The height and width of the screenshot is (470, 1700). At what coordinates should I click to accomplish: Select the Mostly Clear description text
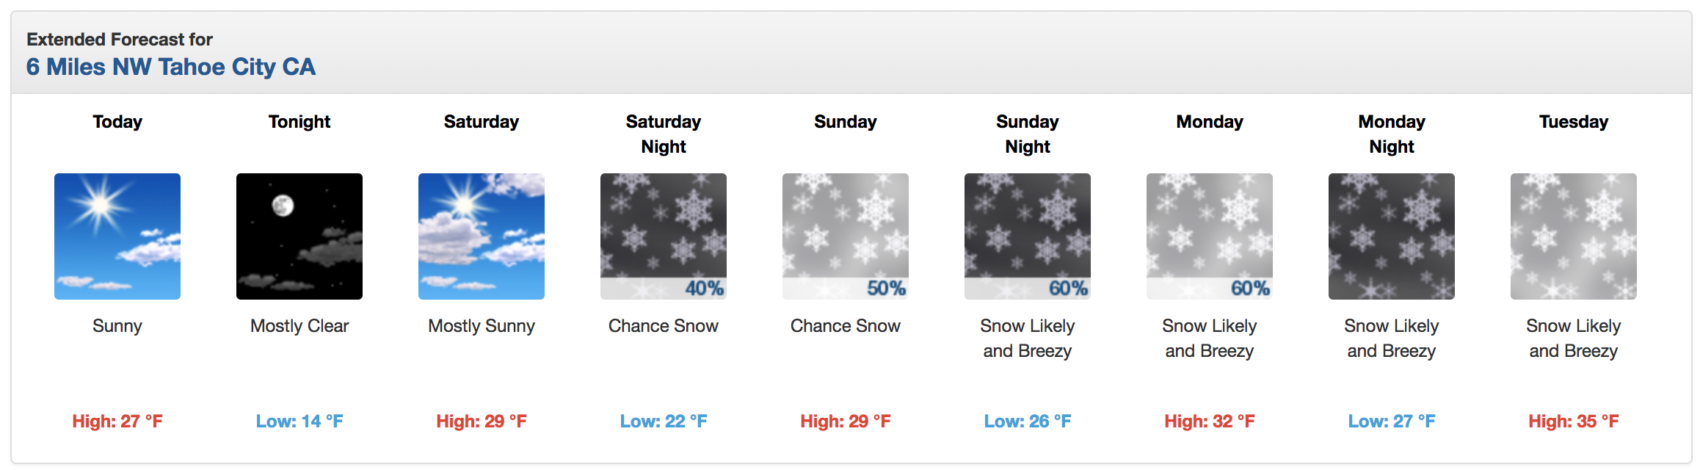point(299,326)
